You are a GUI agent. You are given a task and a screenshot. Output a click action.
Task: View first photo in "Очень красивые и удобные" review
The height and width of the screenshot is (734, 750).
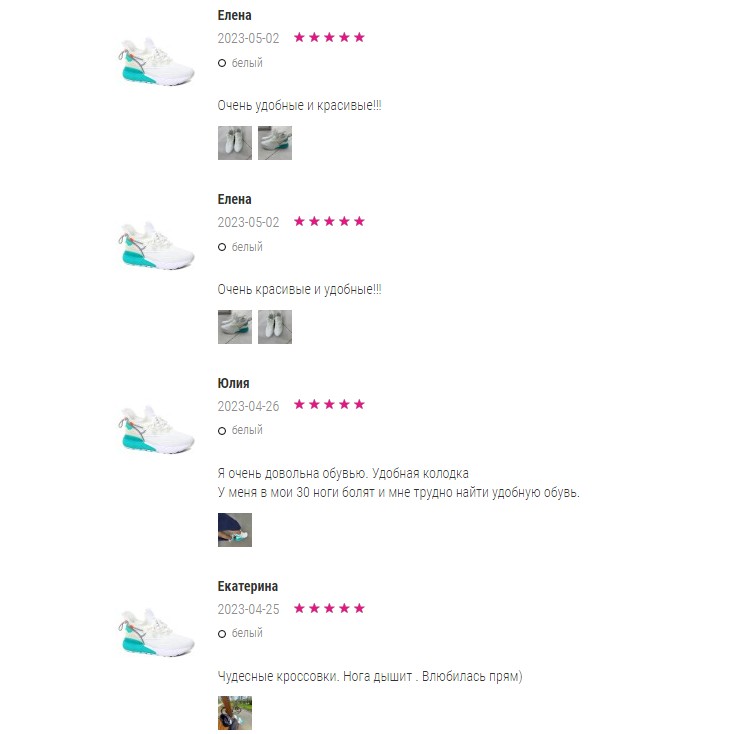click(234, 327)
